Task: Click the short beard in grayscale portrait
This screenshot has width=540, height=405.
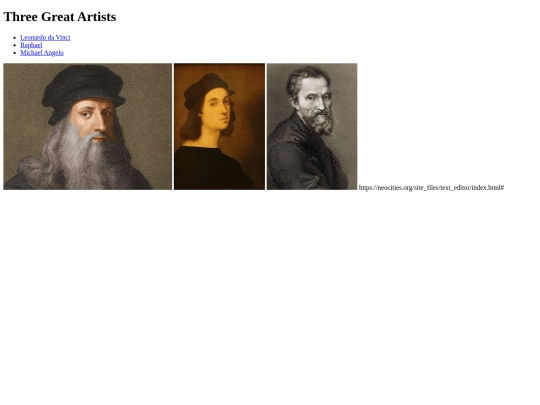Action: click(320, 122)
